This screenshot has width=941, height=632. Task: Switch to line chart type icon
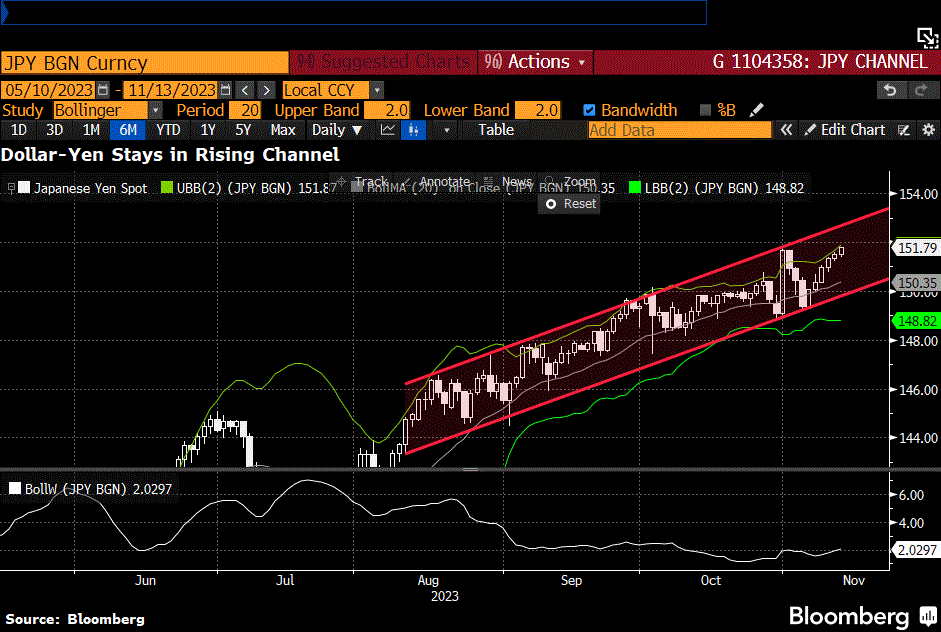[388, 130]
